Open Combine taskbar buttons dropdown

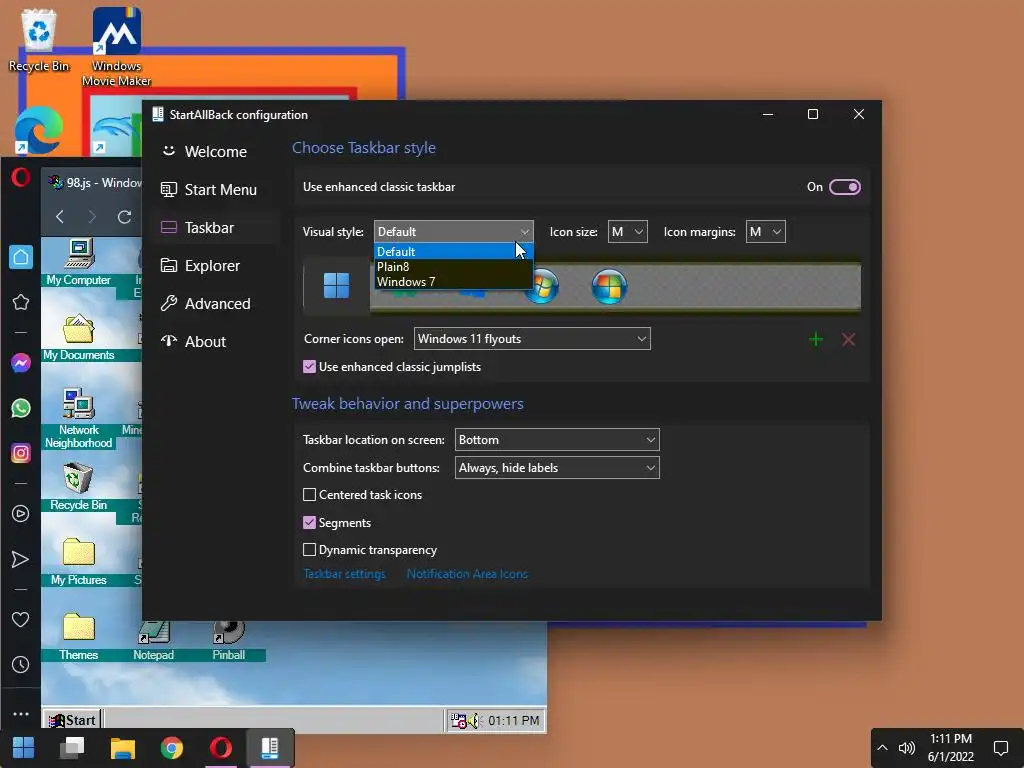[x=557, y=468]
